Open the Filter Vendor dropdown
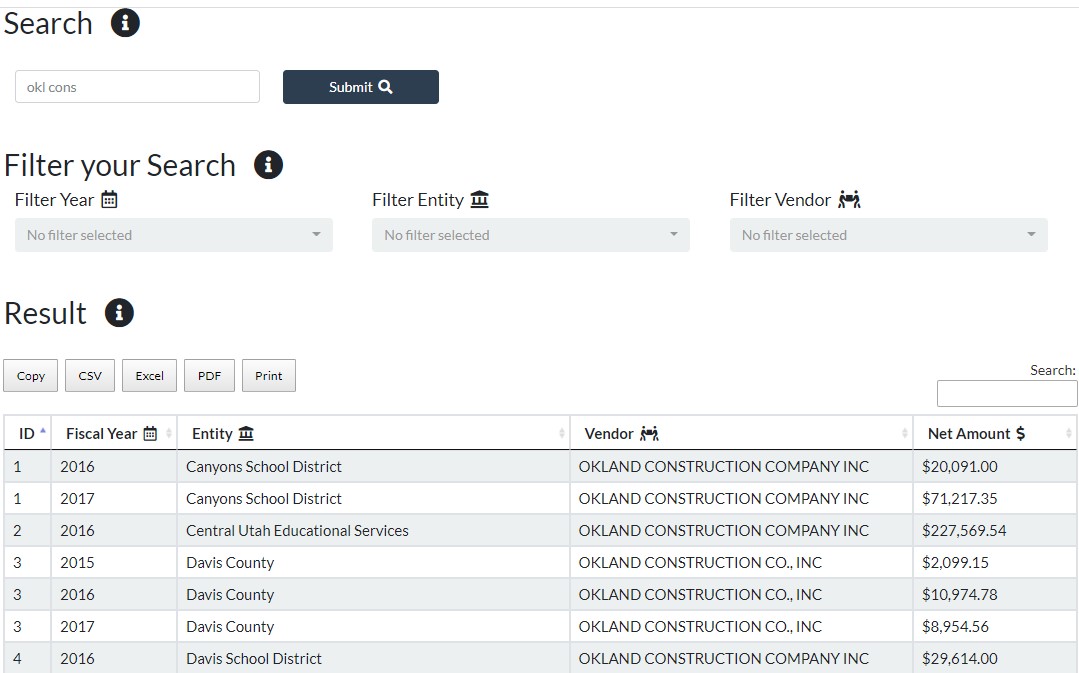Viewport: 1079px width, 673px height. point(888,235)
